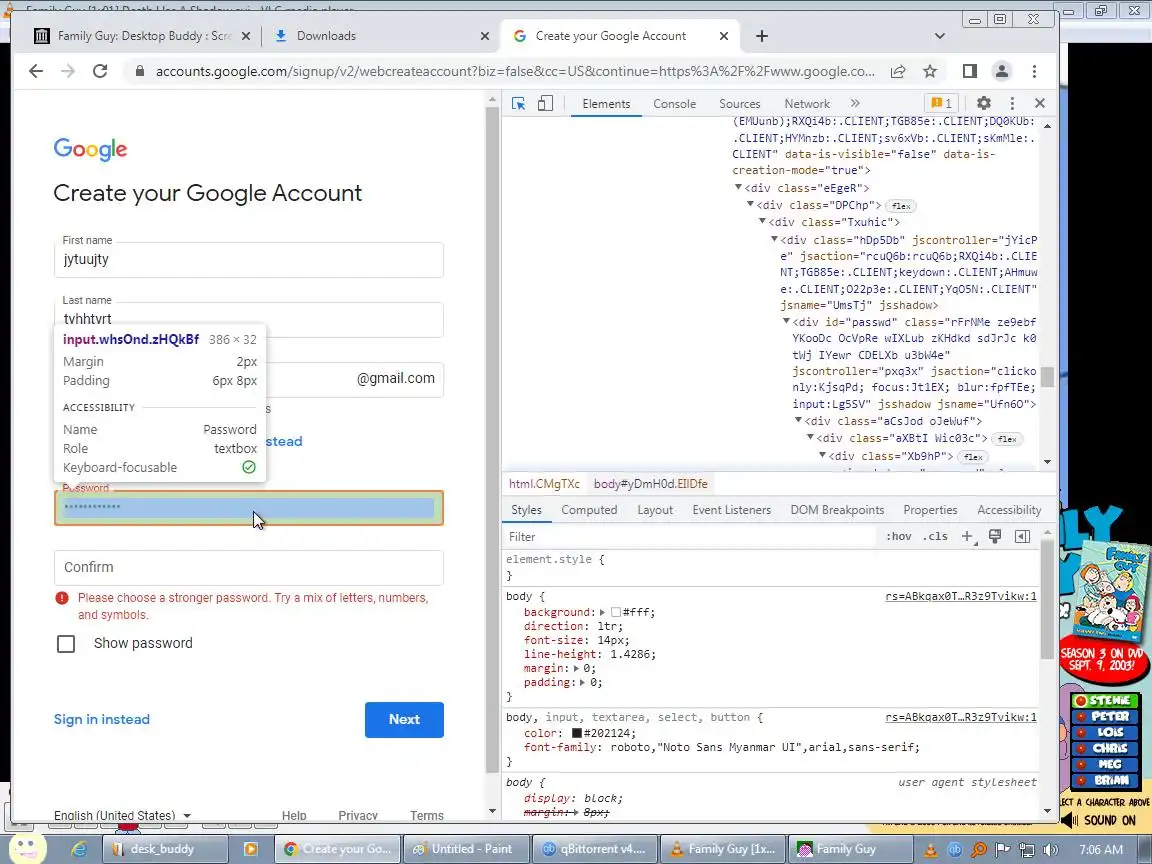This screenshot has height=864, width=1152.
Task: Toggle DevTools device toolbar icon
Action: 545,104
